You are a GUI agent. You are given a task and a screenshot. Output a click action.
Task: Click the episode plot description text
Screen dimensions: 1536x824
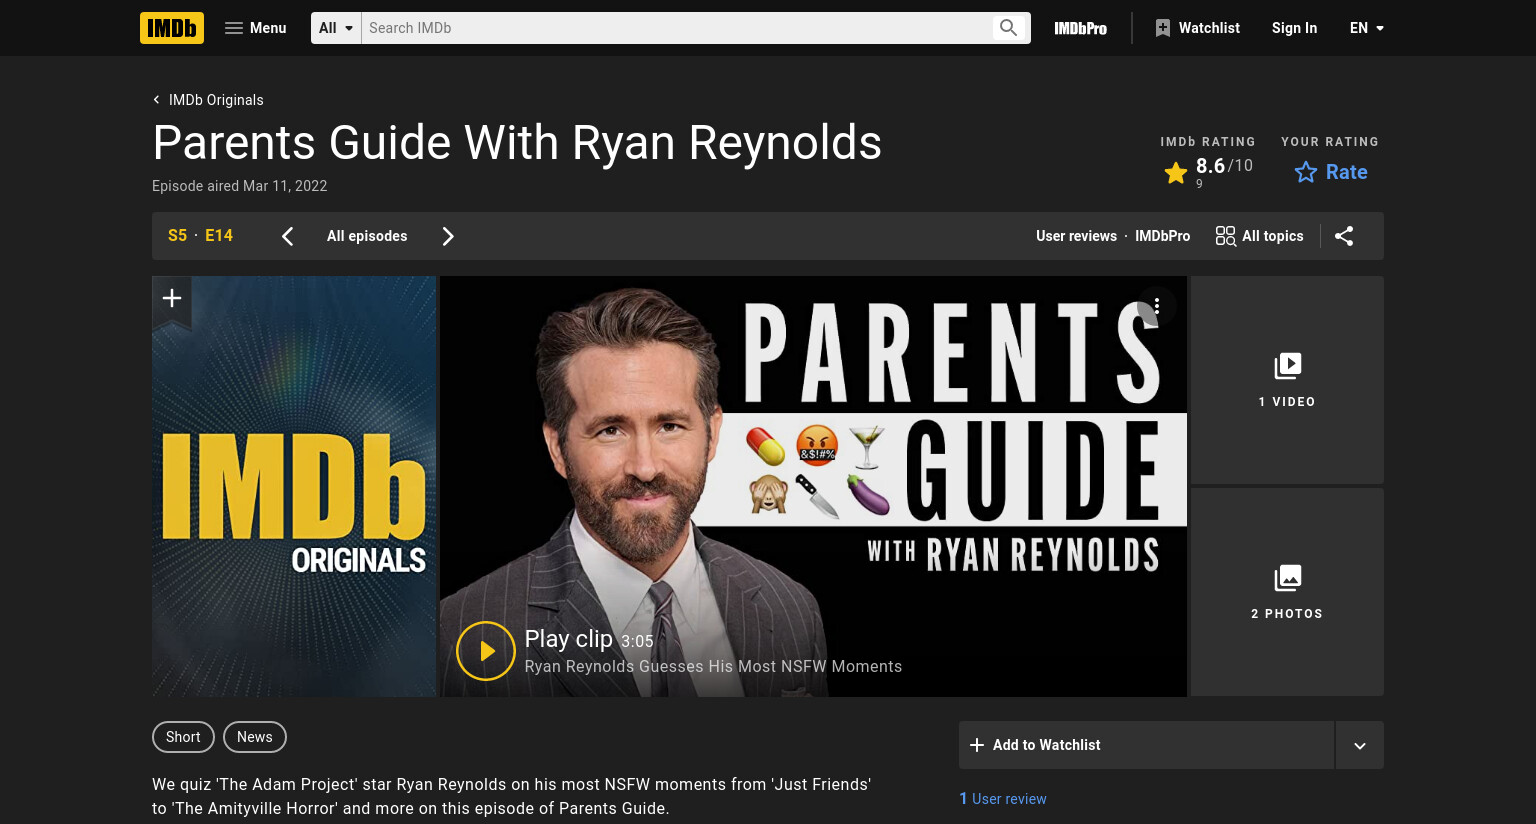tap(511, 796)
